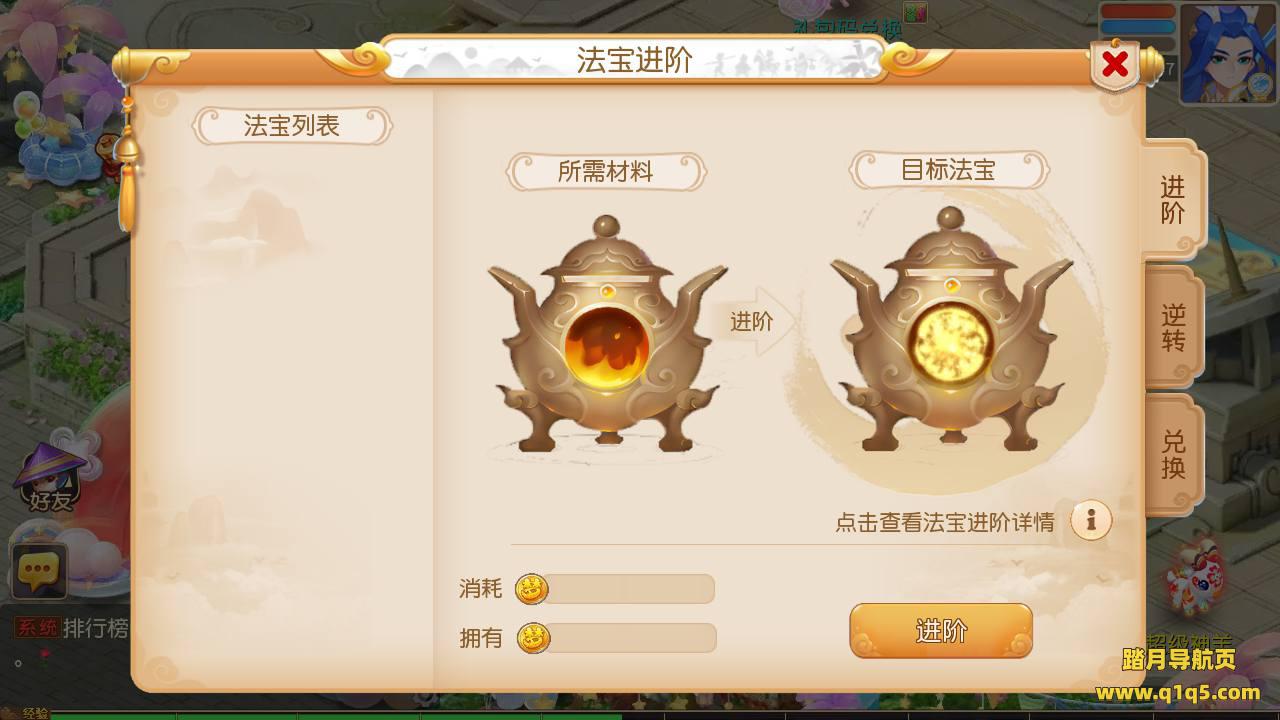
Task: Click the gold coin icon beside 消耗
Action: 532,590
